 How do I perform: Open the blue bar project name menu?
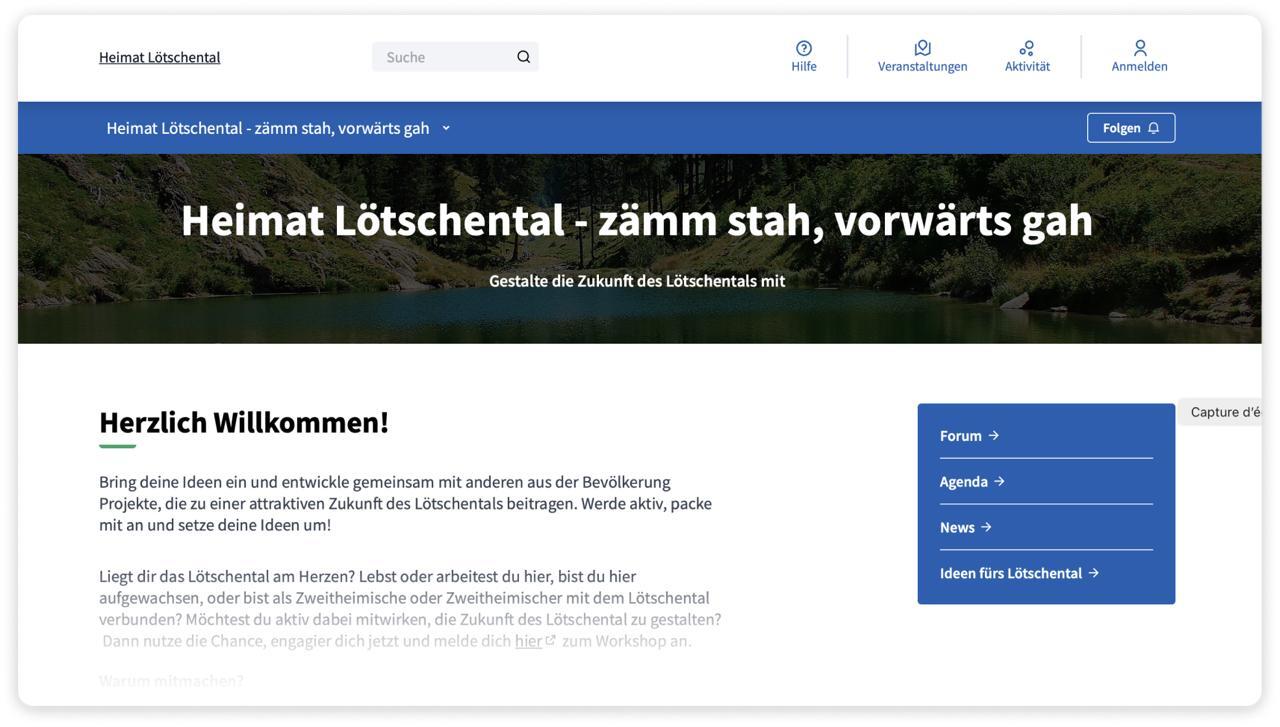click(x=268, y=128)
